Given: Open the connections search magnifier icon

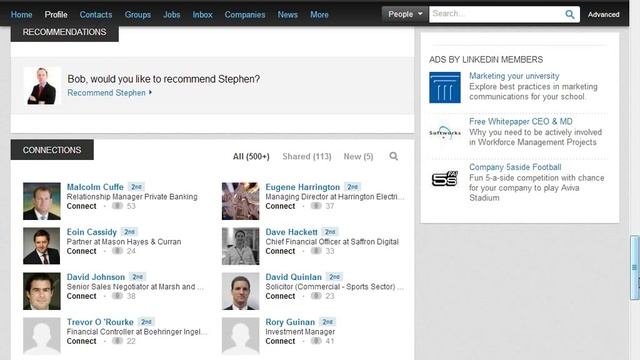Looking at the screenshot, I should click(393, 156).
